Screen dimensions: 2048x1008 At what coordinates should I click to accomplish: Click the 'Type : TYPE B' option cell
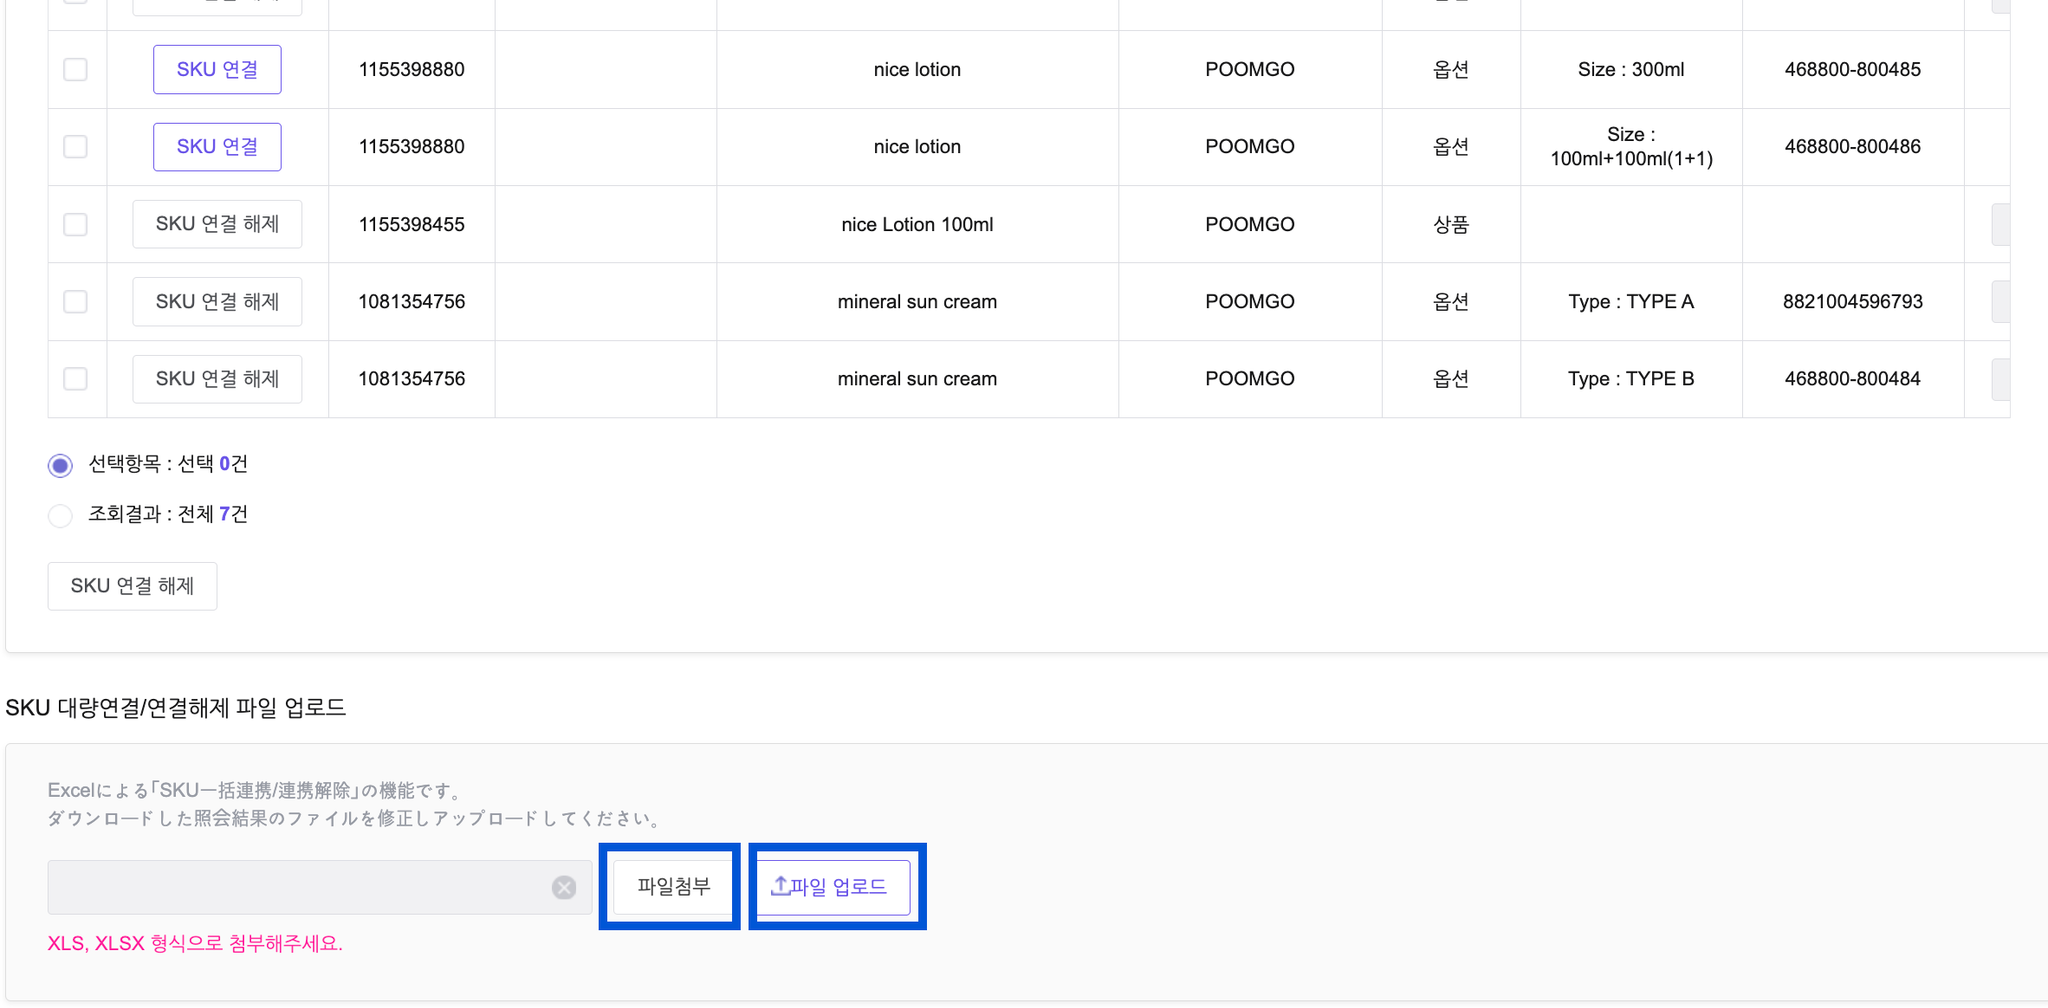(1631, 378)
